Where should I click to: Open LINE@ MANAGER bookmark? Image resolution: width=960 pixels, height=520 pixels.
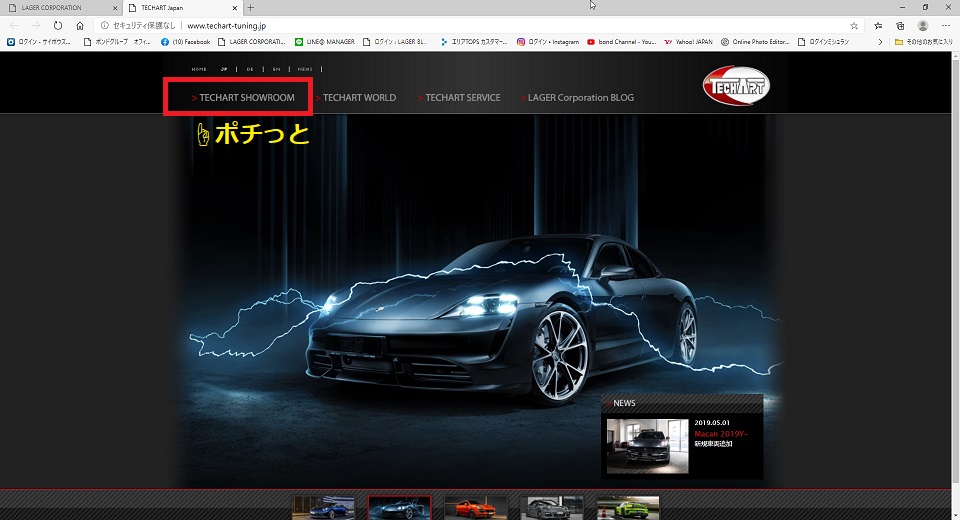point(327,42)
